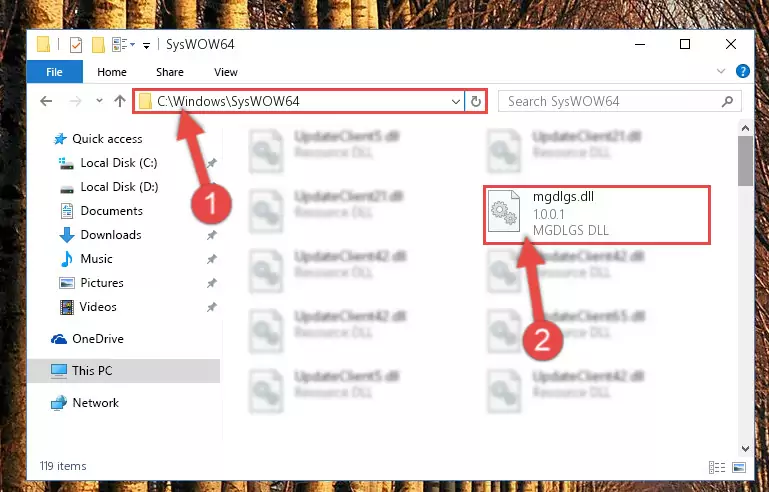Screen dimensions: 769x492
Task: Select the mgdlgs.dll file
Action: pos(597,214)
